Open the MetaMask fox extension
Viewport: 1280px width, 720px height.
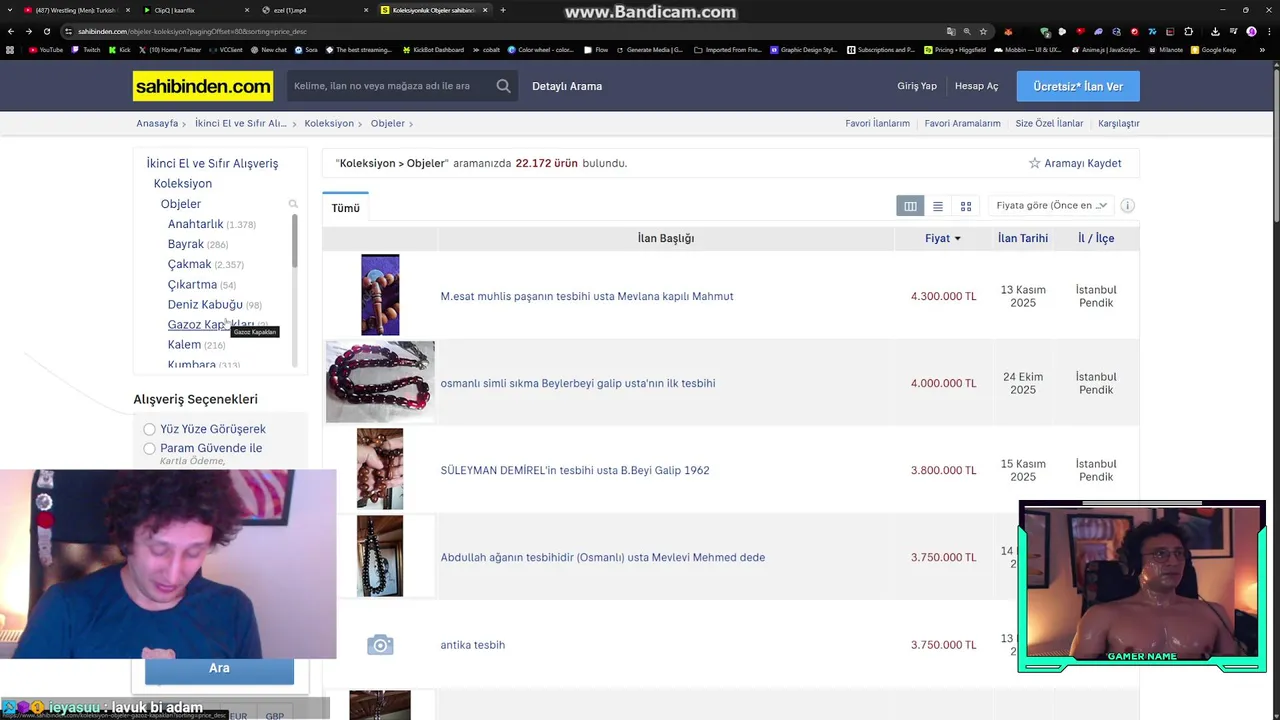coord(1008,32)
